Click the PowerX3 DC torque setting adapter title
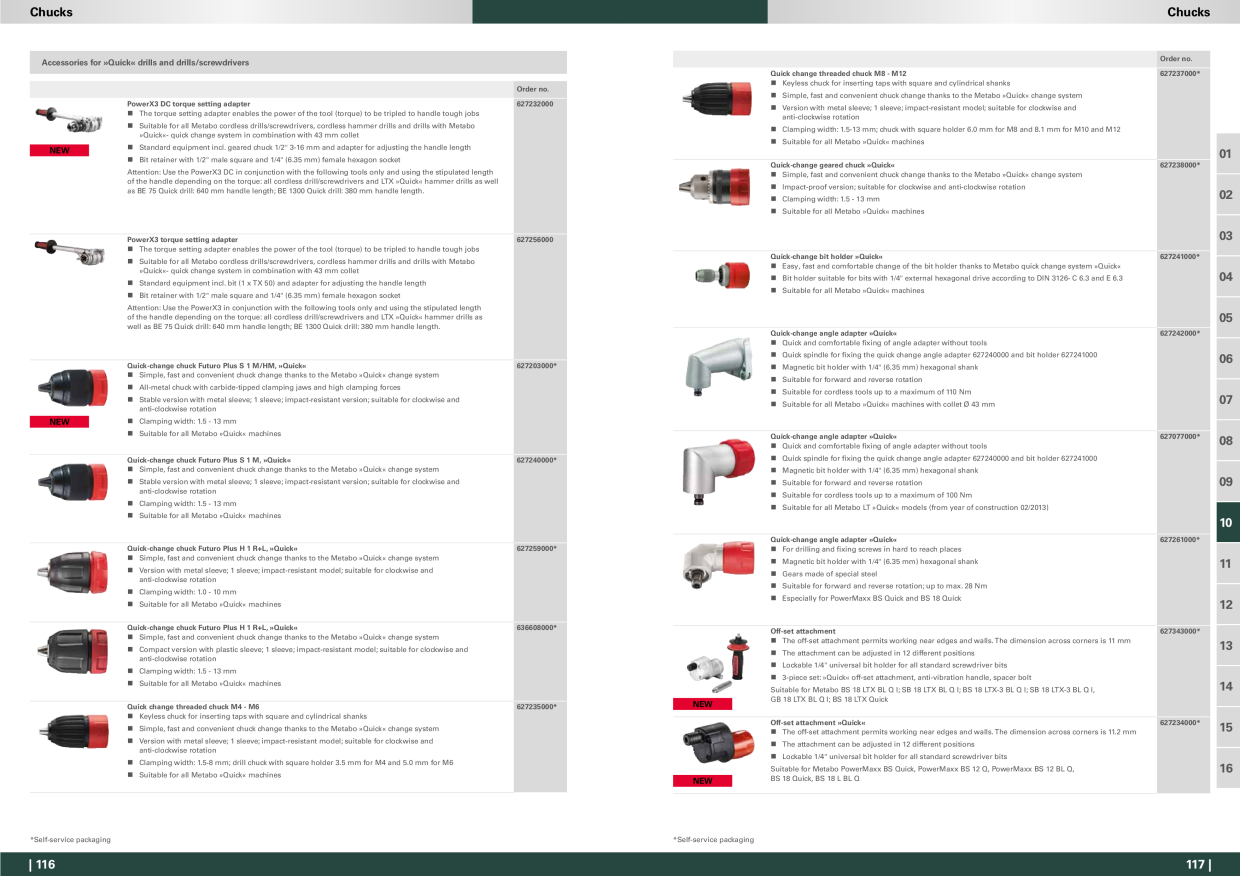 (189, 103)
